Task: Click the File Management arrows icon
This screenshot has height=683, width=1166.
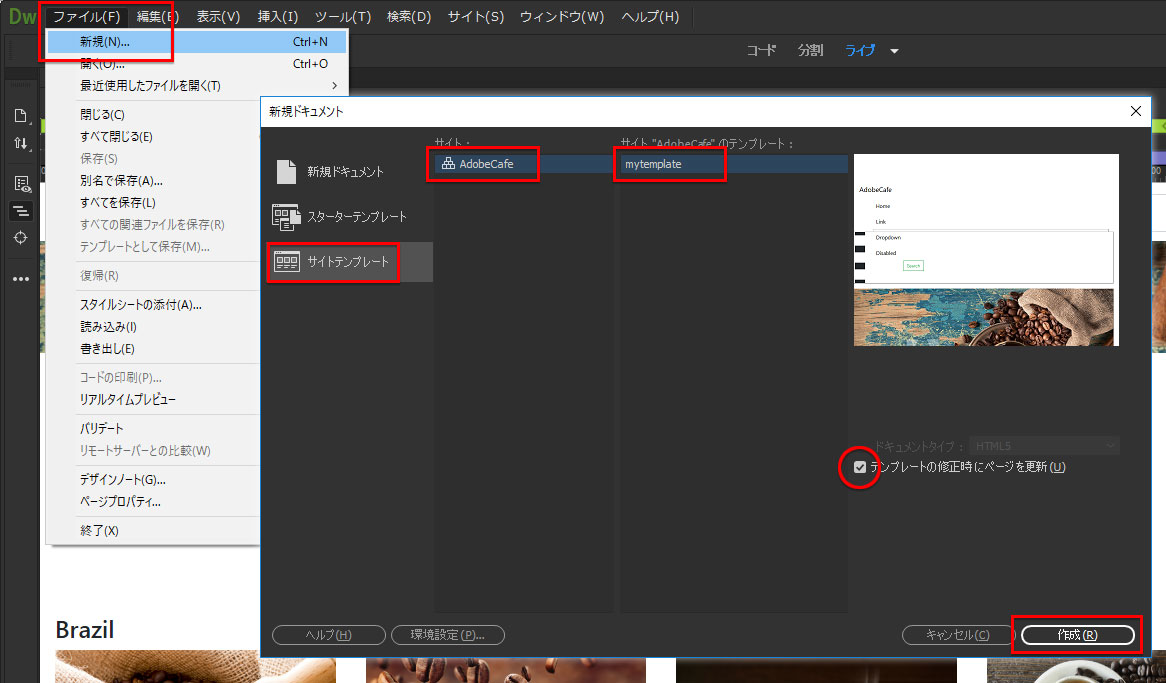Action: coord(20,143)
